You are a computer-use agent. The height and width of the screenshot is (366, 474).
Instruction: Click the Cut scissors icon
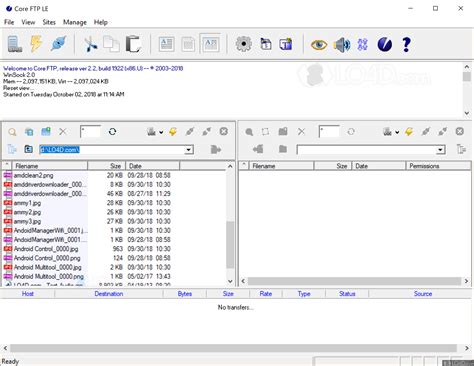tap(90, 44)
